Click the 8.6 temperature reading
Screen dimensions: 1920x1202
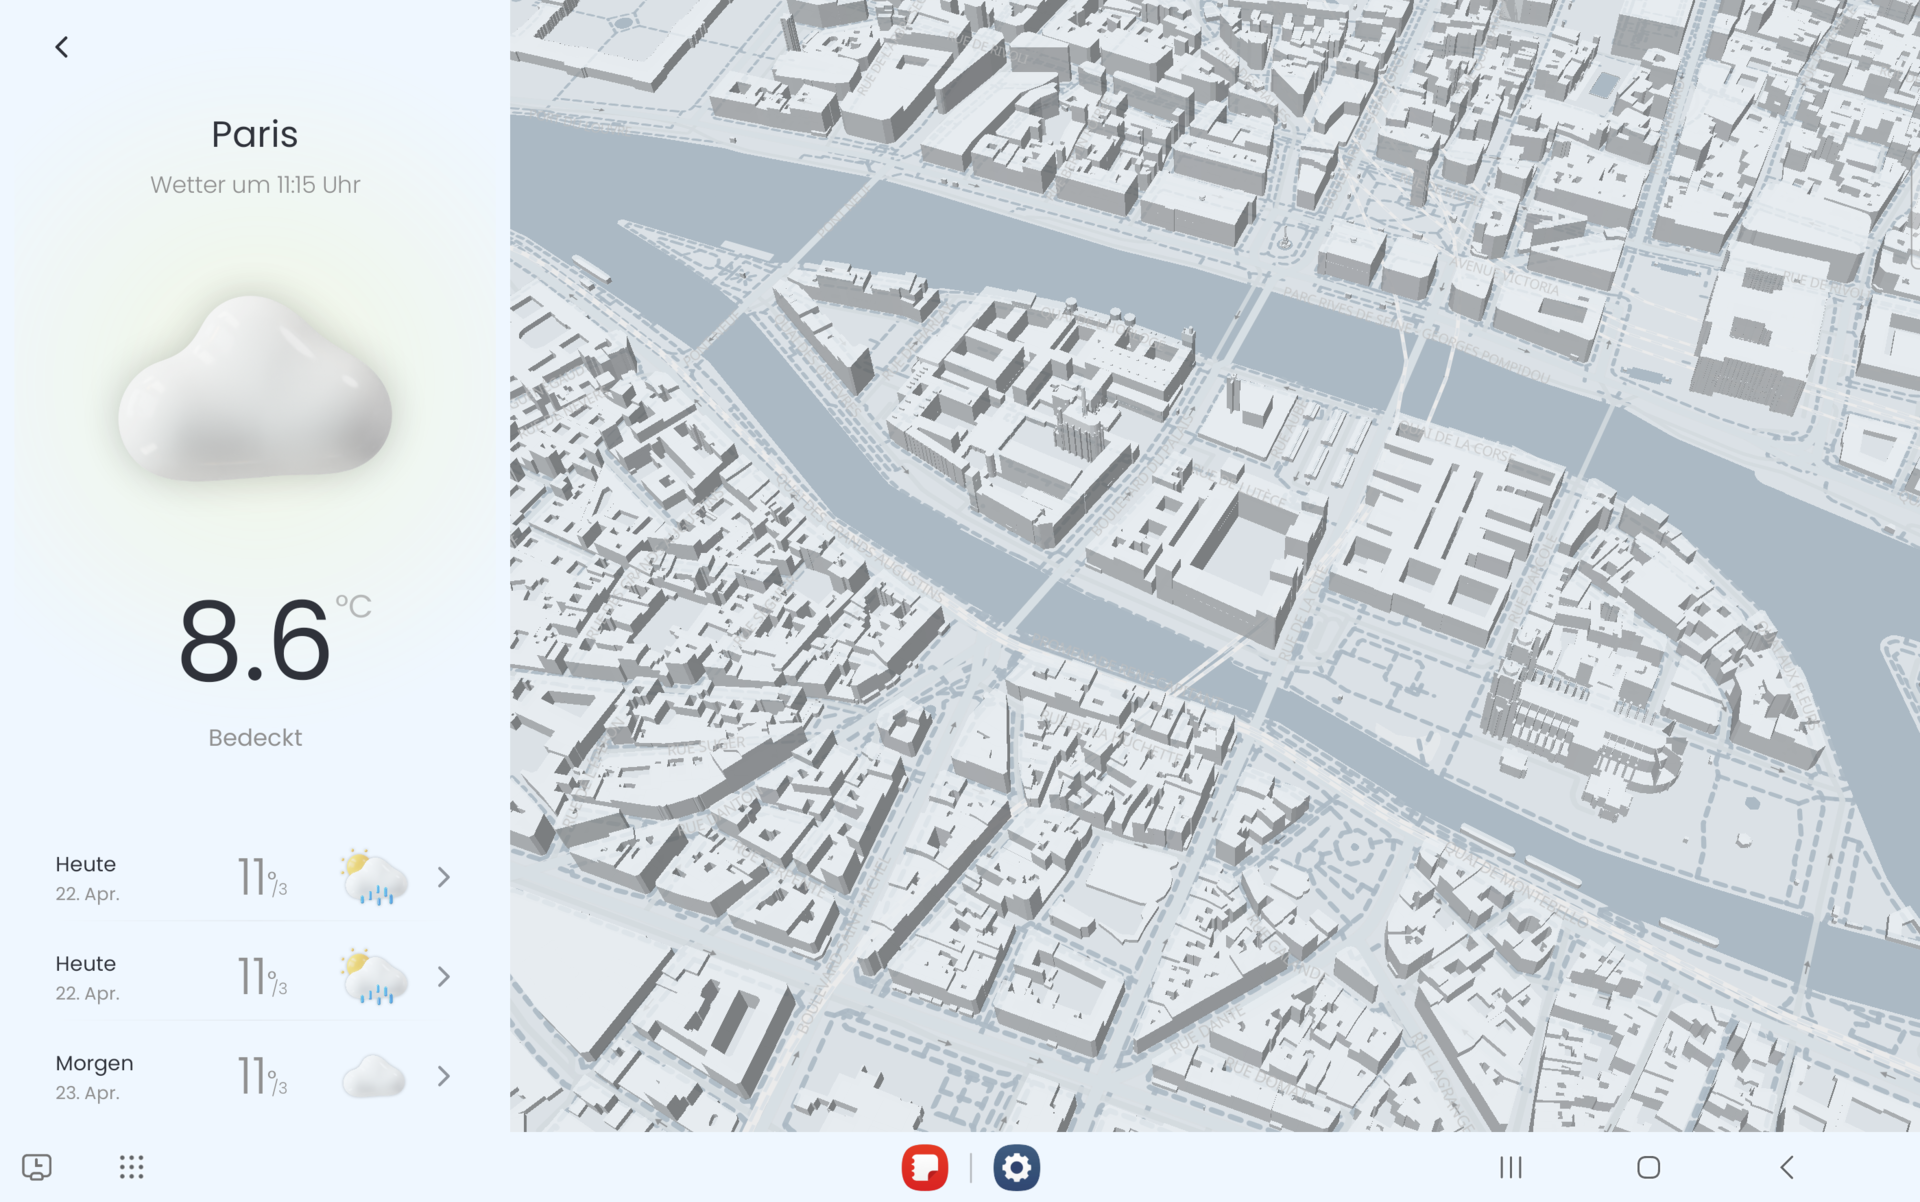coord(254,641)
